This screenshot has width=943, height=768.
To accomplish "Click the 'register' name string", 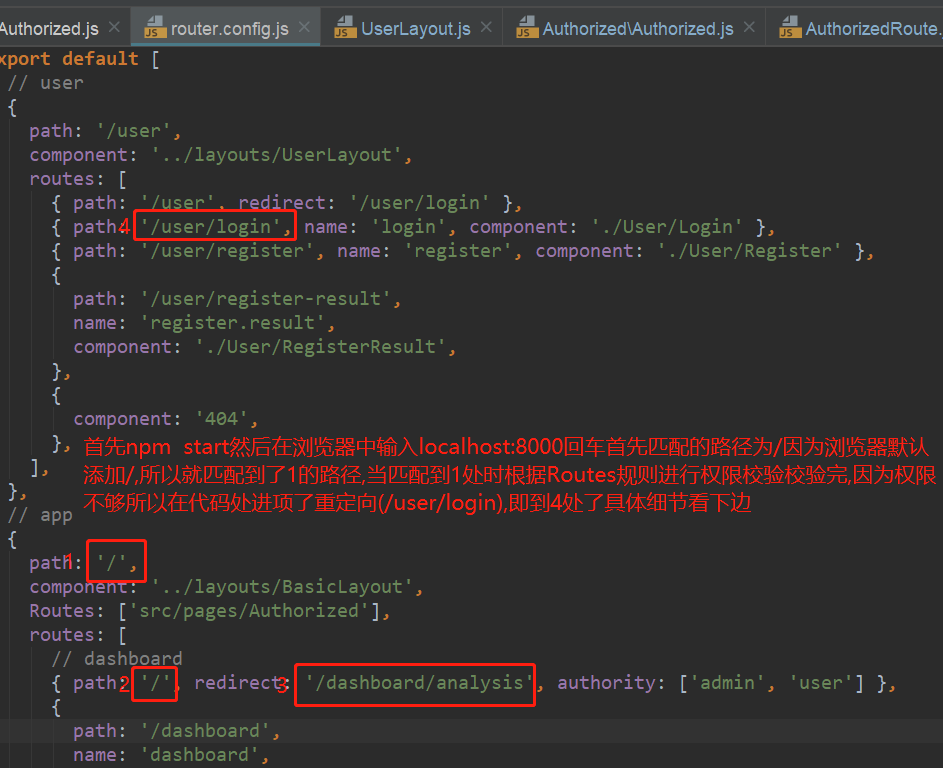I will tap(458, 251).
